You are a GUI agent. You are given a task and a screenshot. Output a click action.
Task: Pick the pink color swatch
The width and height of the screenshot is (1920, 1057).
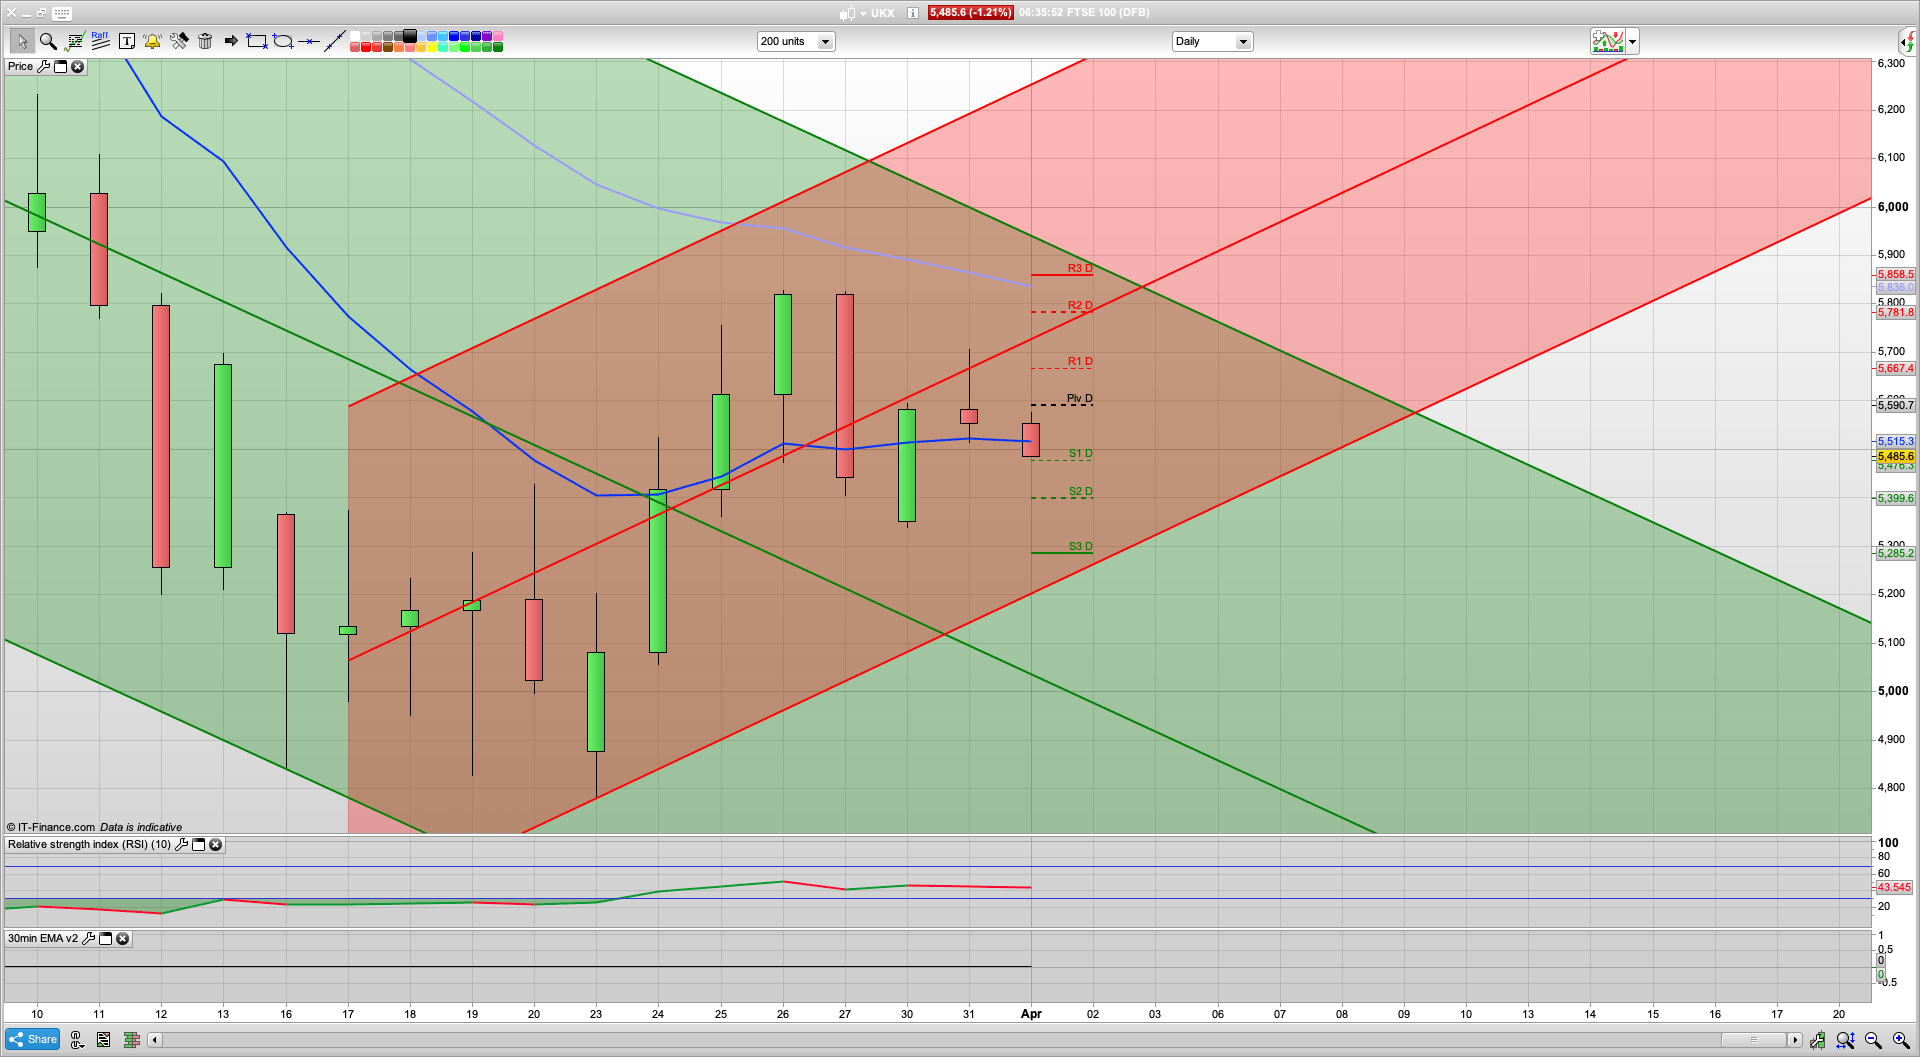[x=498, y=36]
